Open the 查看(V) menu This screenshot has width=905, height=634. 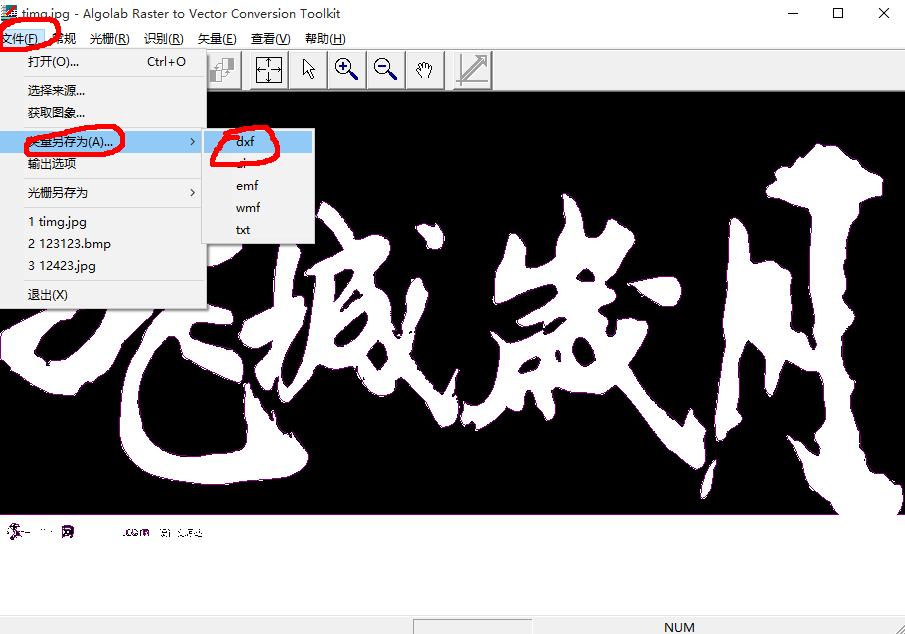pyautogui.click(x=270, y=38)
